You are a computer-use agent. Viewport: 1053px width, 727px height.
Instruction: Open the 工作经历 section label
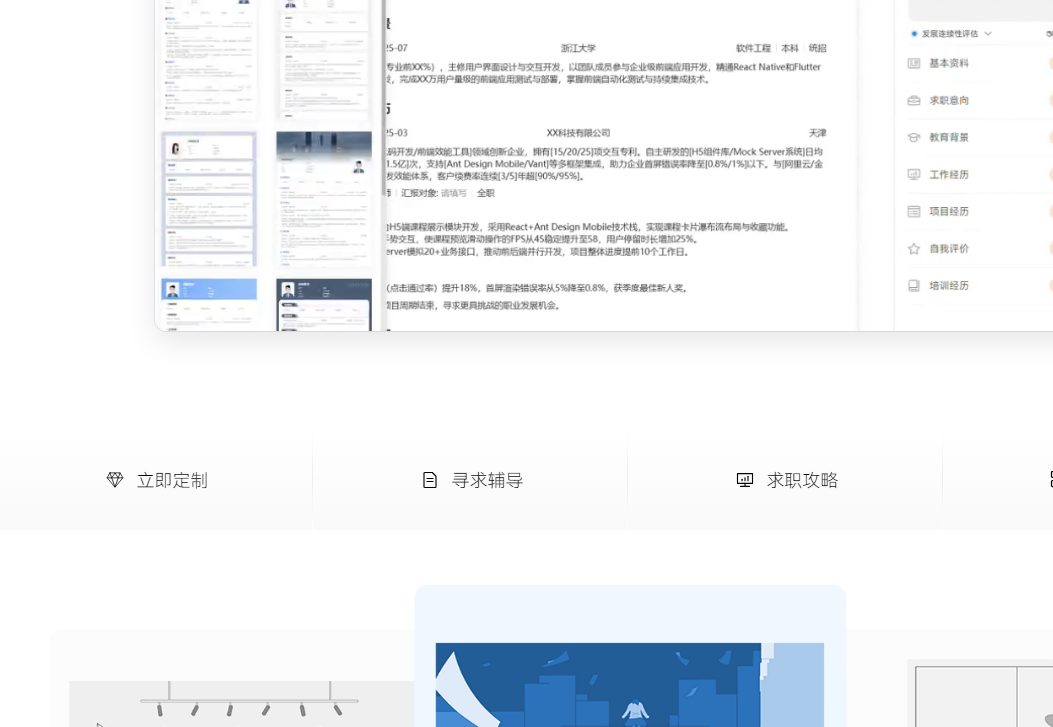tap(948, 175)
